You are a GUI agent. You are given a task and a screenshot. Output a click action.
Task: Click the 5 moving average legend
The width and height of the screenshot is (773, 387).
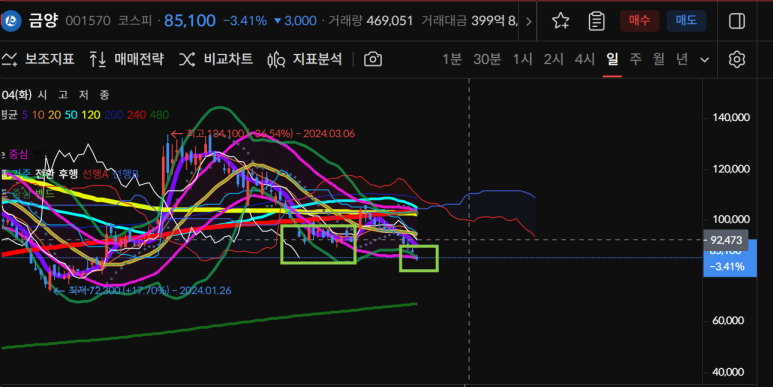tap(25, 115)
